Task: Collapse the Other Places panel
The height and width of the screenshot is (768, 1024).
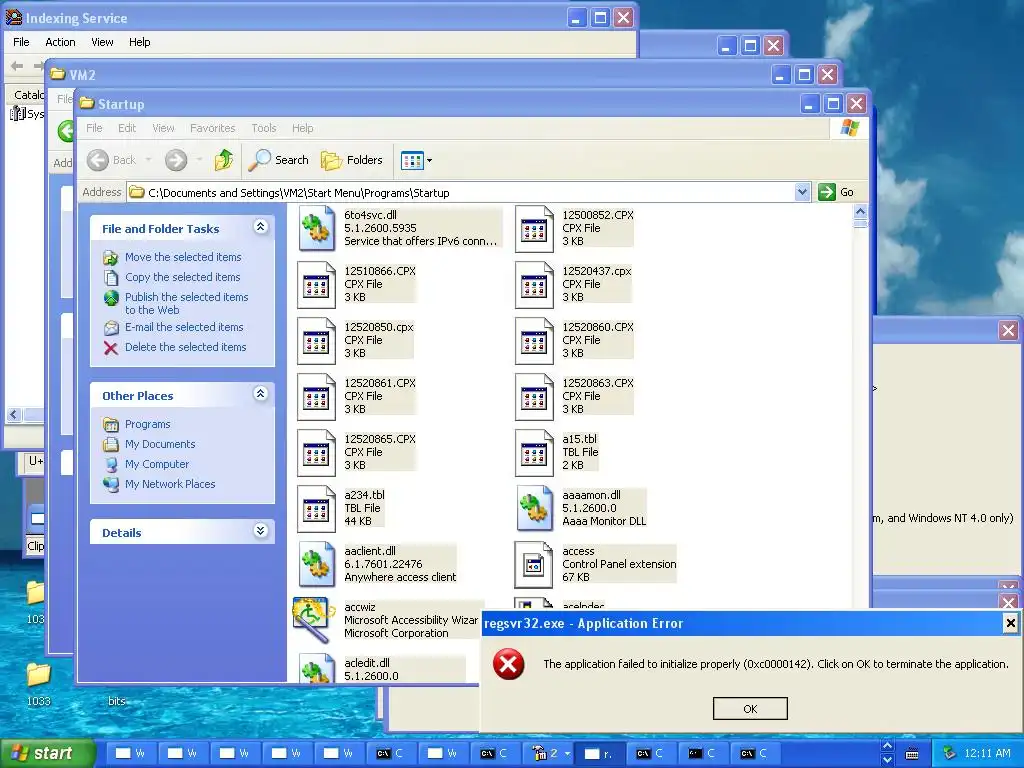Action: [x=260, y=394]
